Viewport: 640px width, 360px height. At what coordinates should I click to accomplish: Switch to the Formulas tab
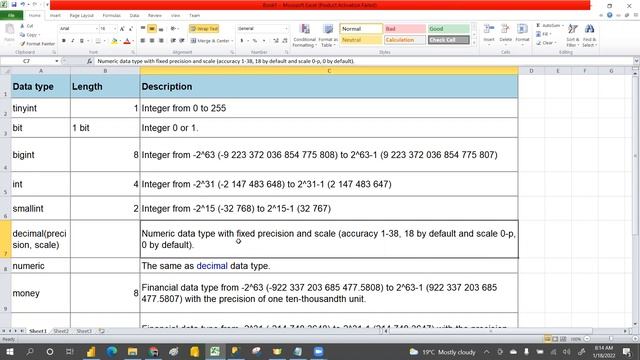(x=111, y=16)
